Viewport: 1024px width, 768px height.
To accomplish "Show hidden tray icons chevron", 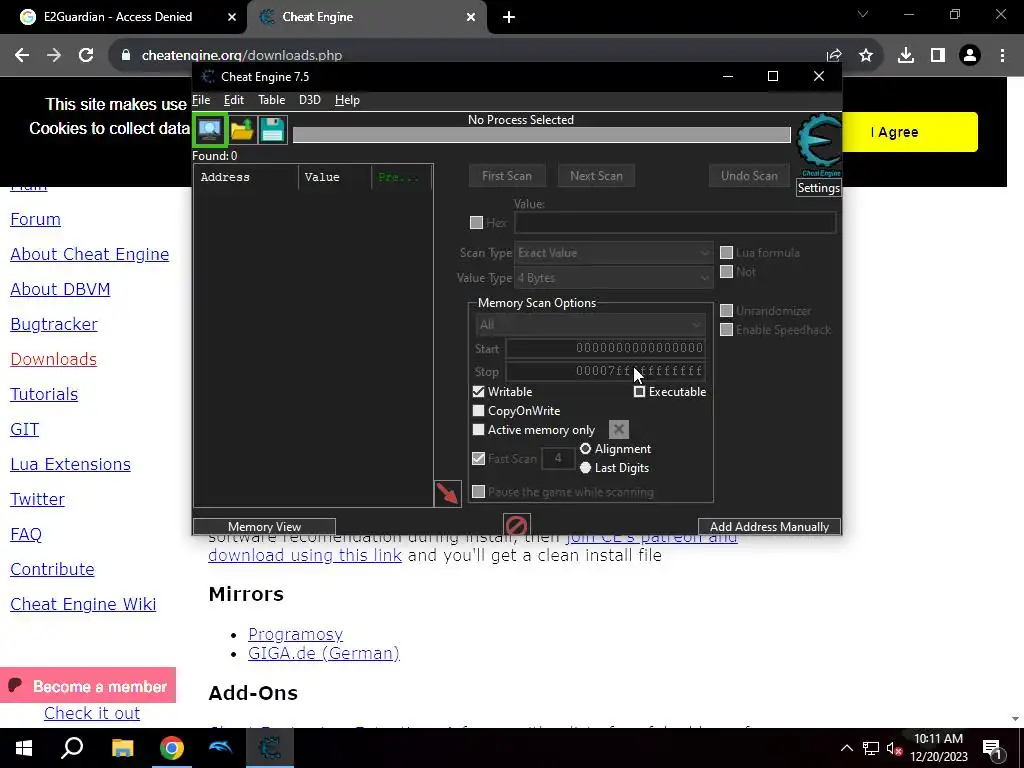I will (846, 748).
